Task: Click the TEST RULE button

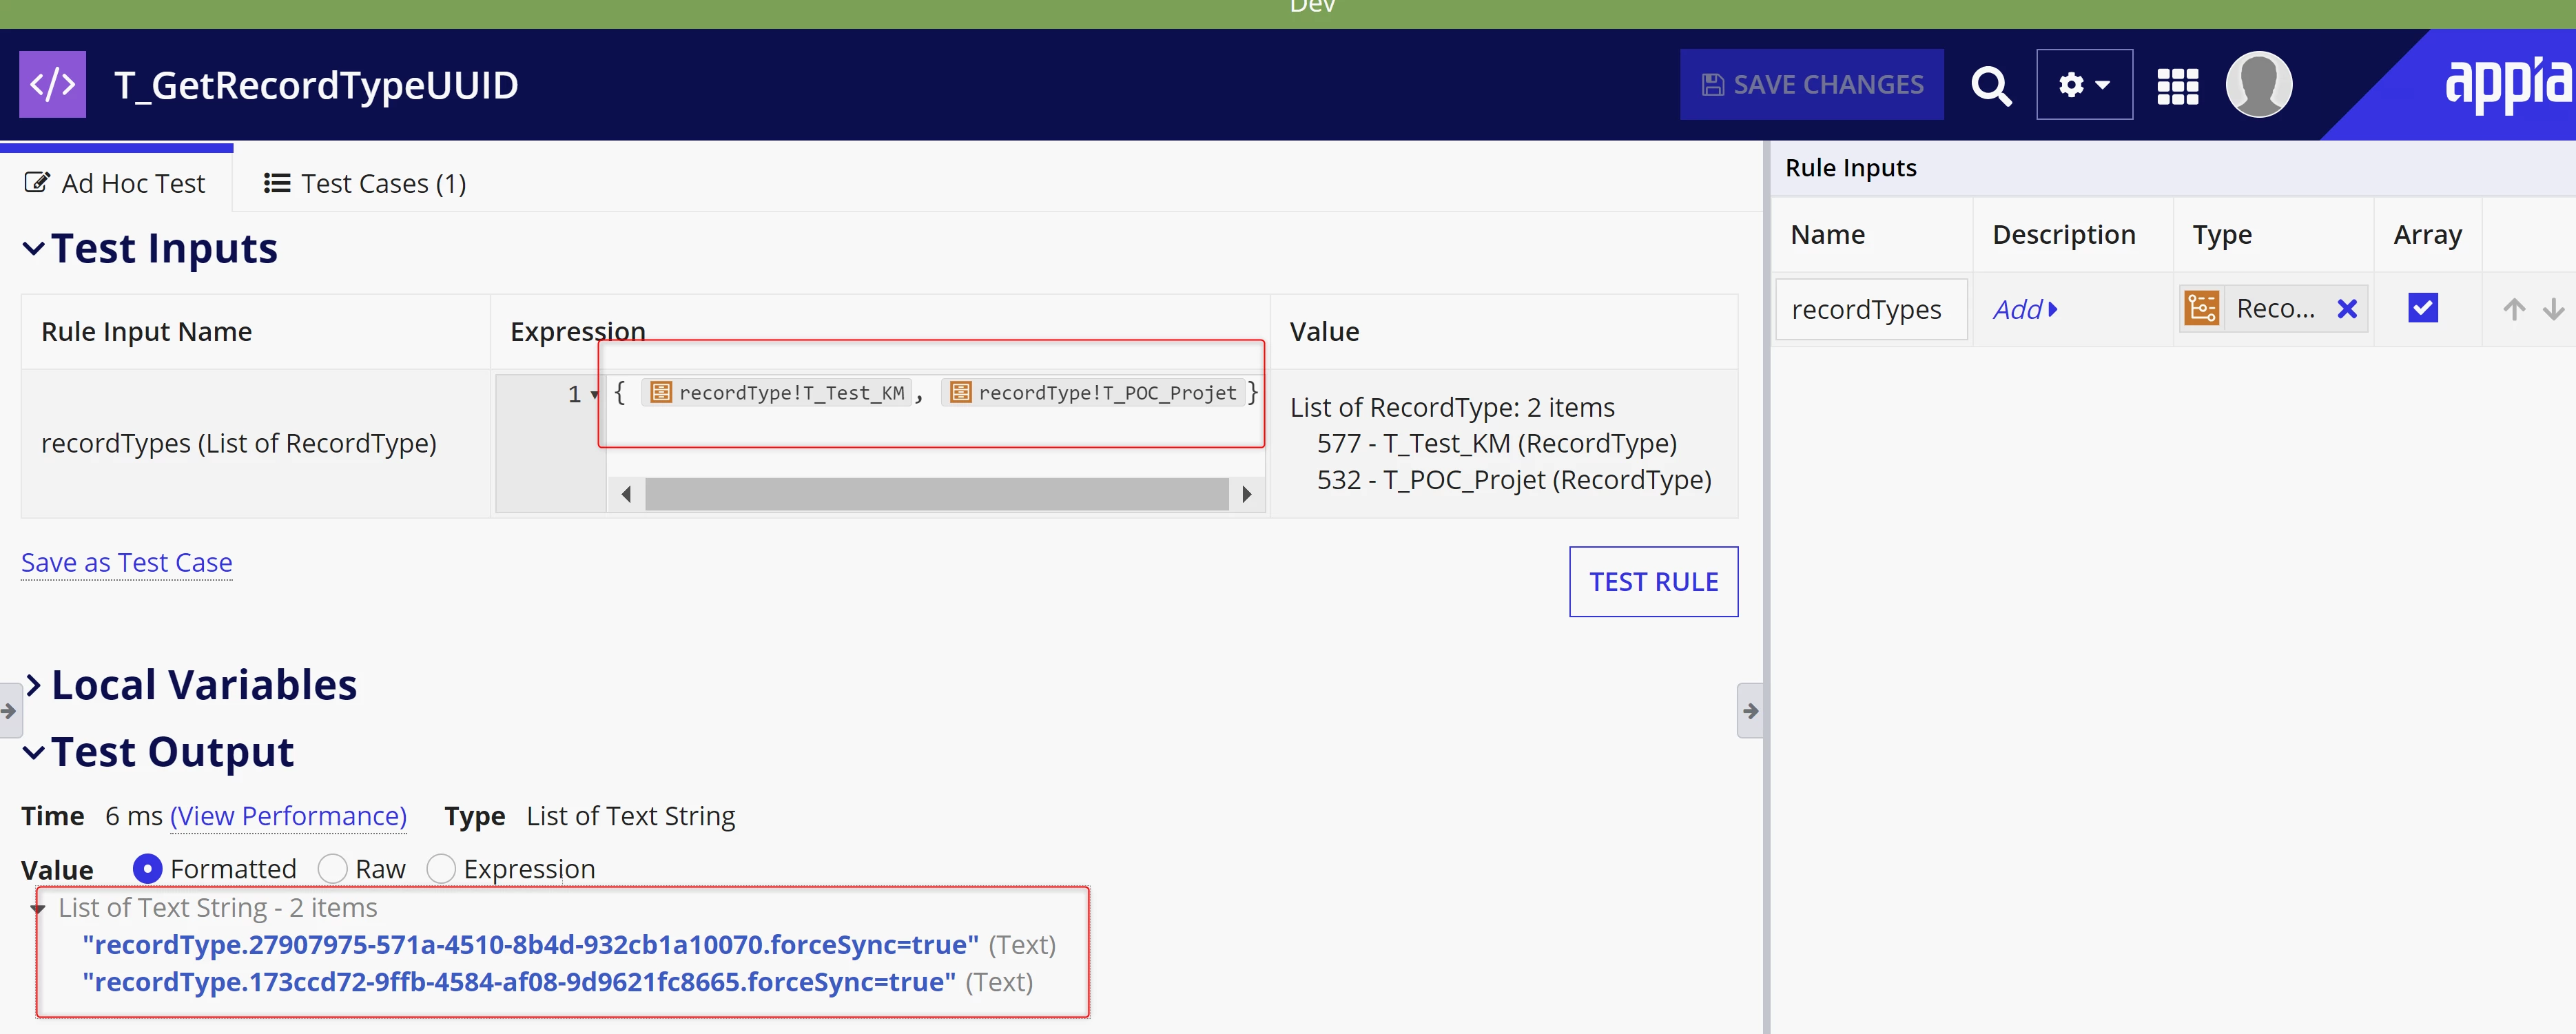Action: (x=1654, y=582)
